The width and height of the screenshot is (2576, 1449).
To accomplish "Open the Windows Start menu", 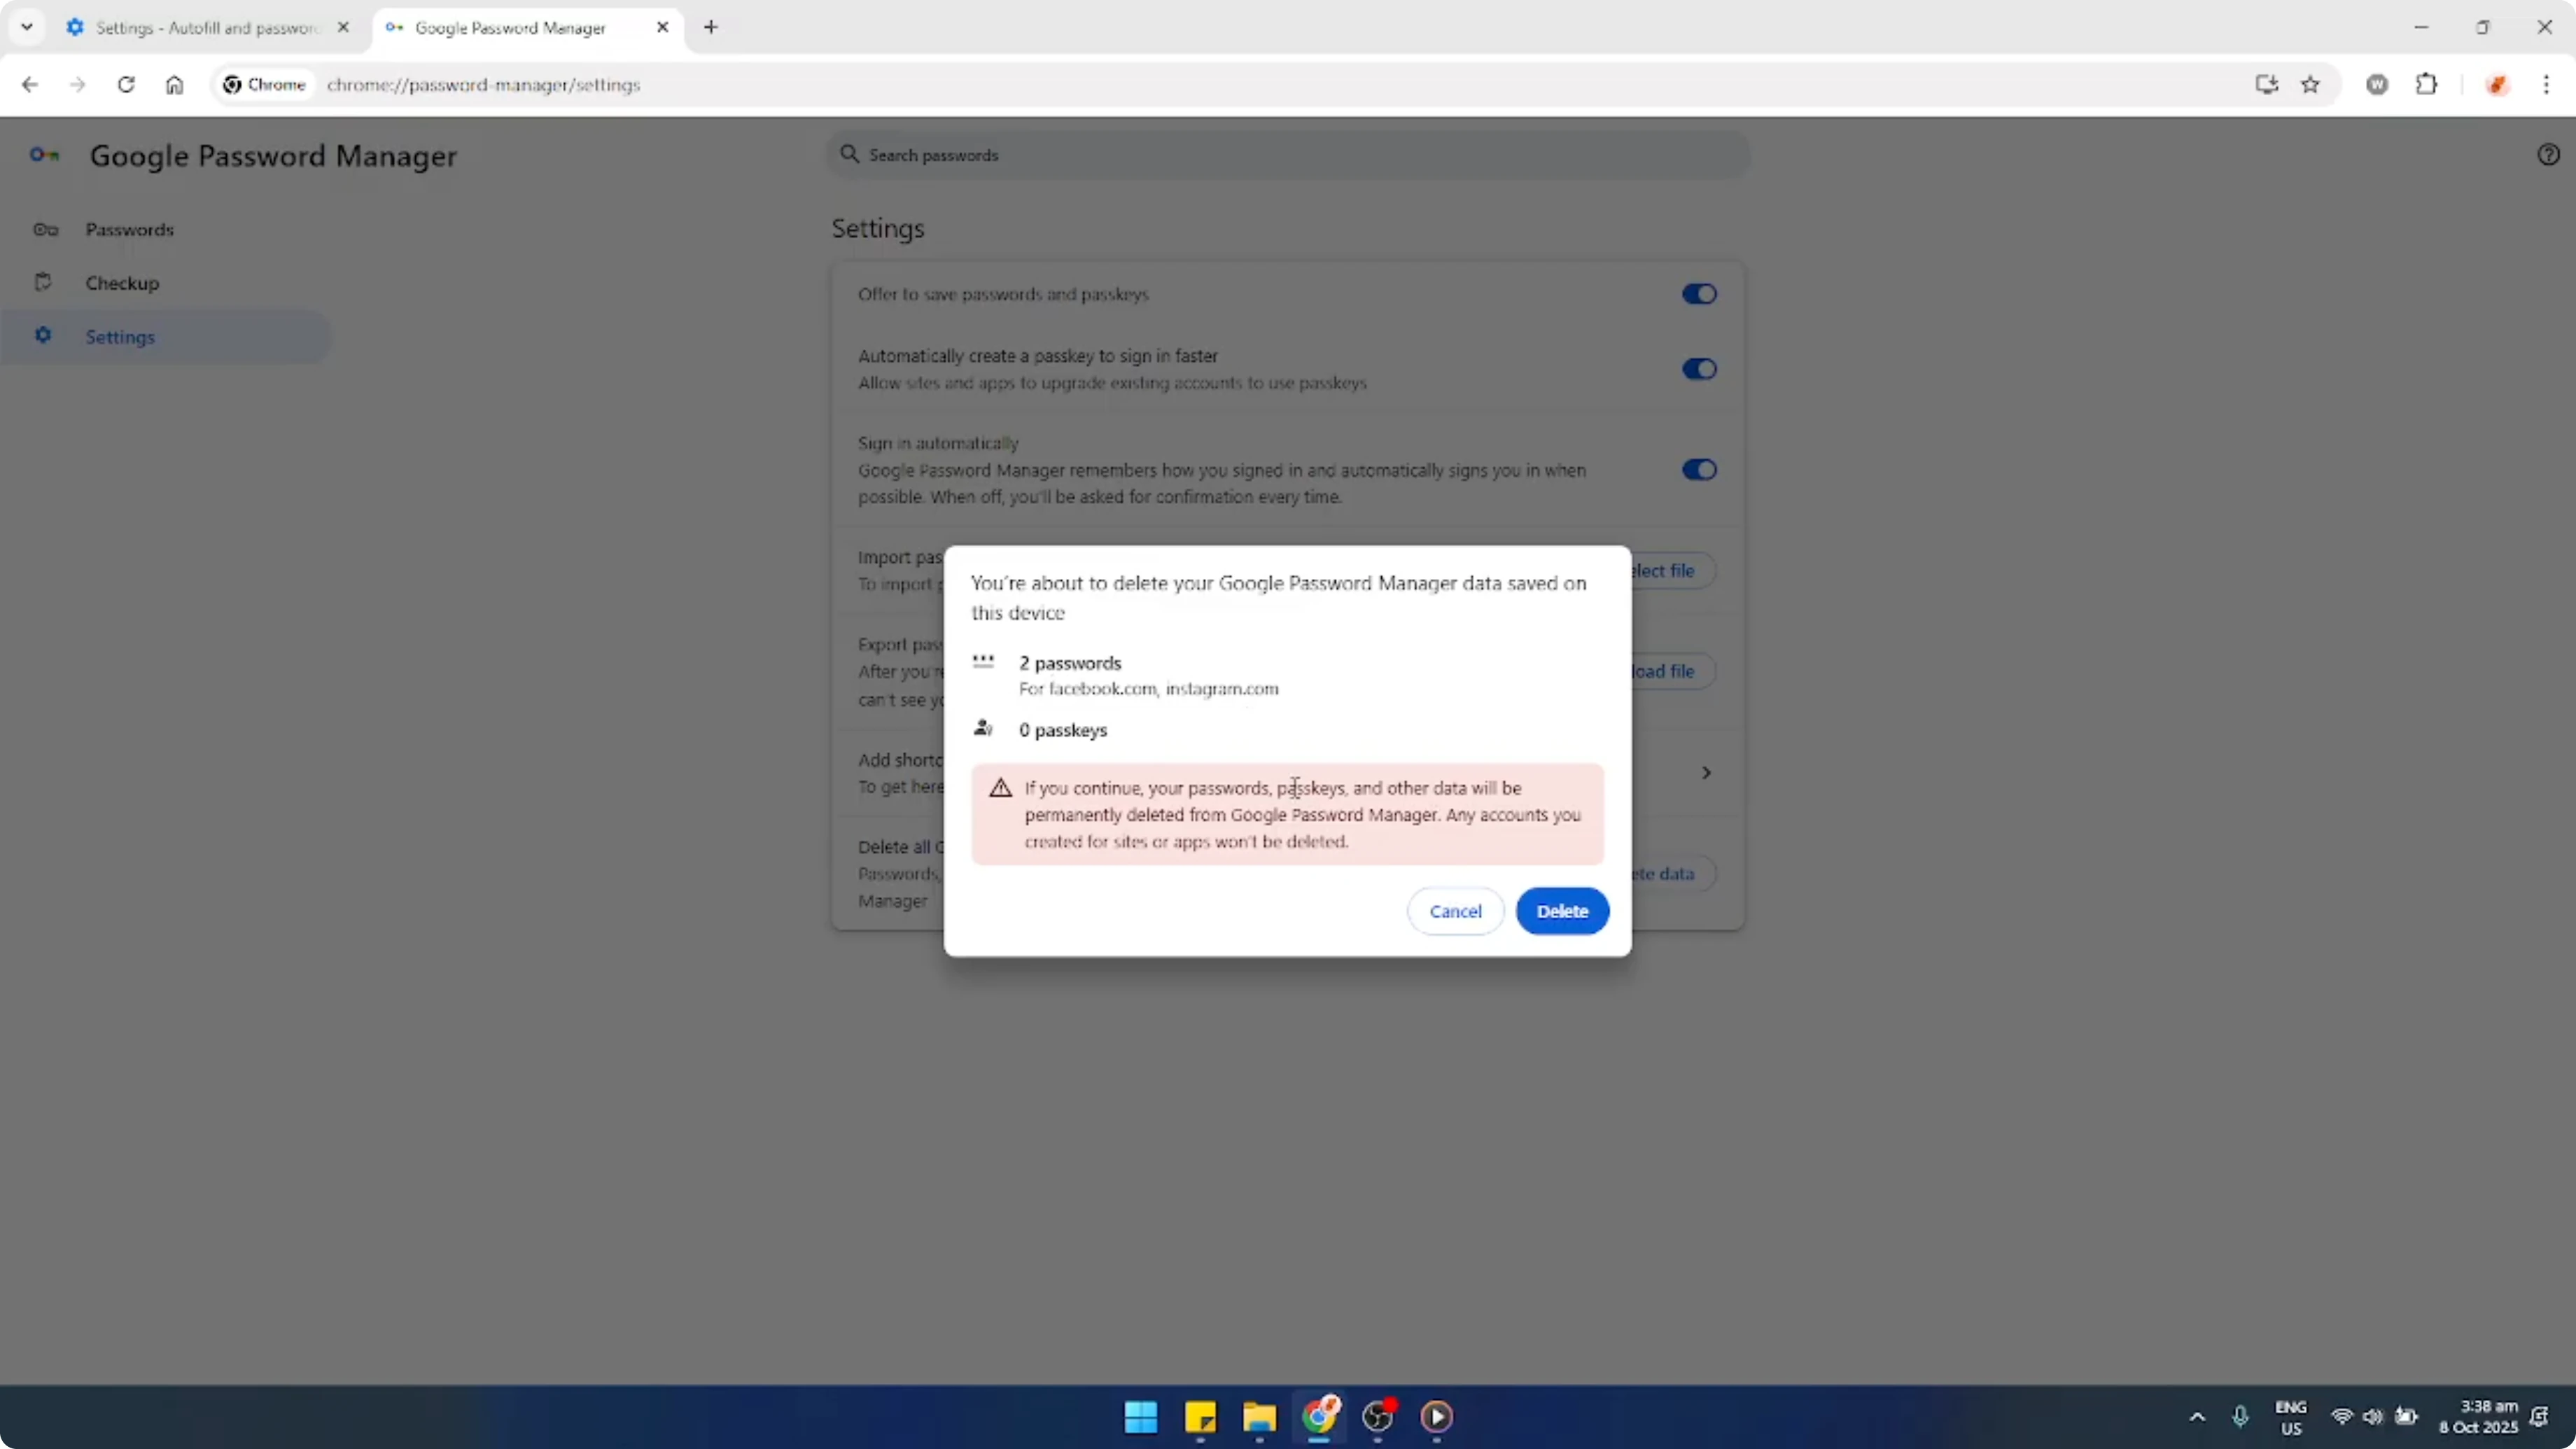I will click(1140, 1417).
